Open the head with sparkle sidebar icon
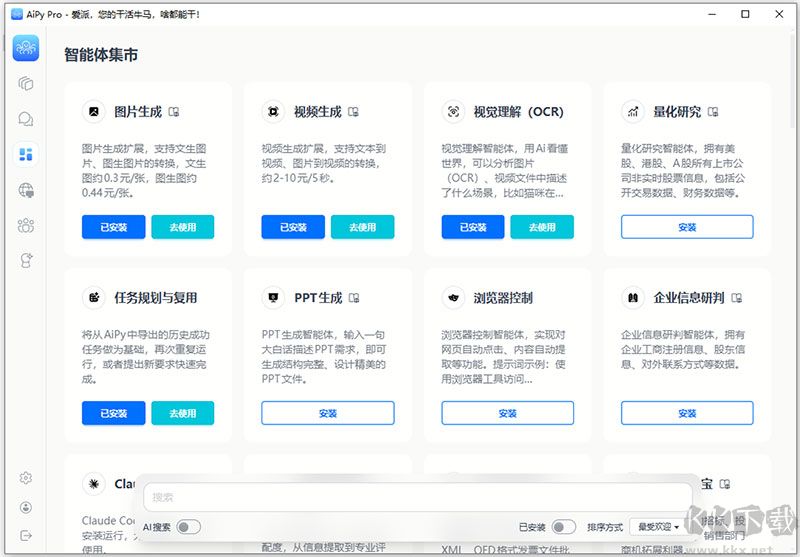800x557 pixels. 26,260
